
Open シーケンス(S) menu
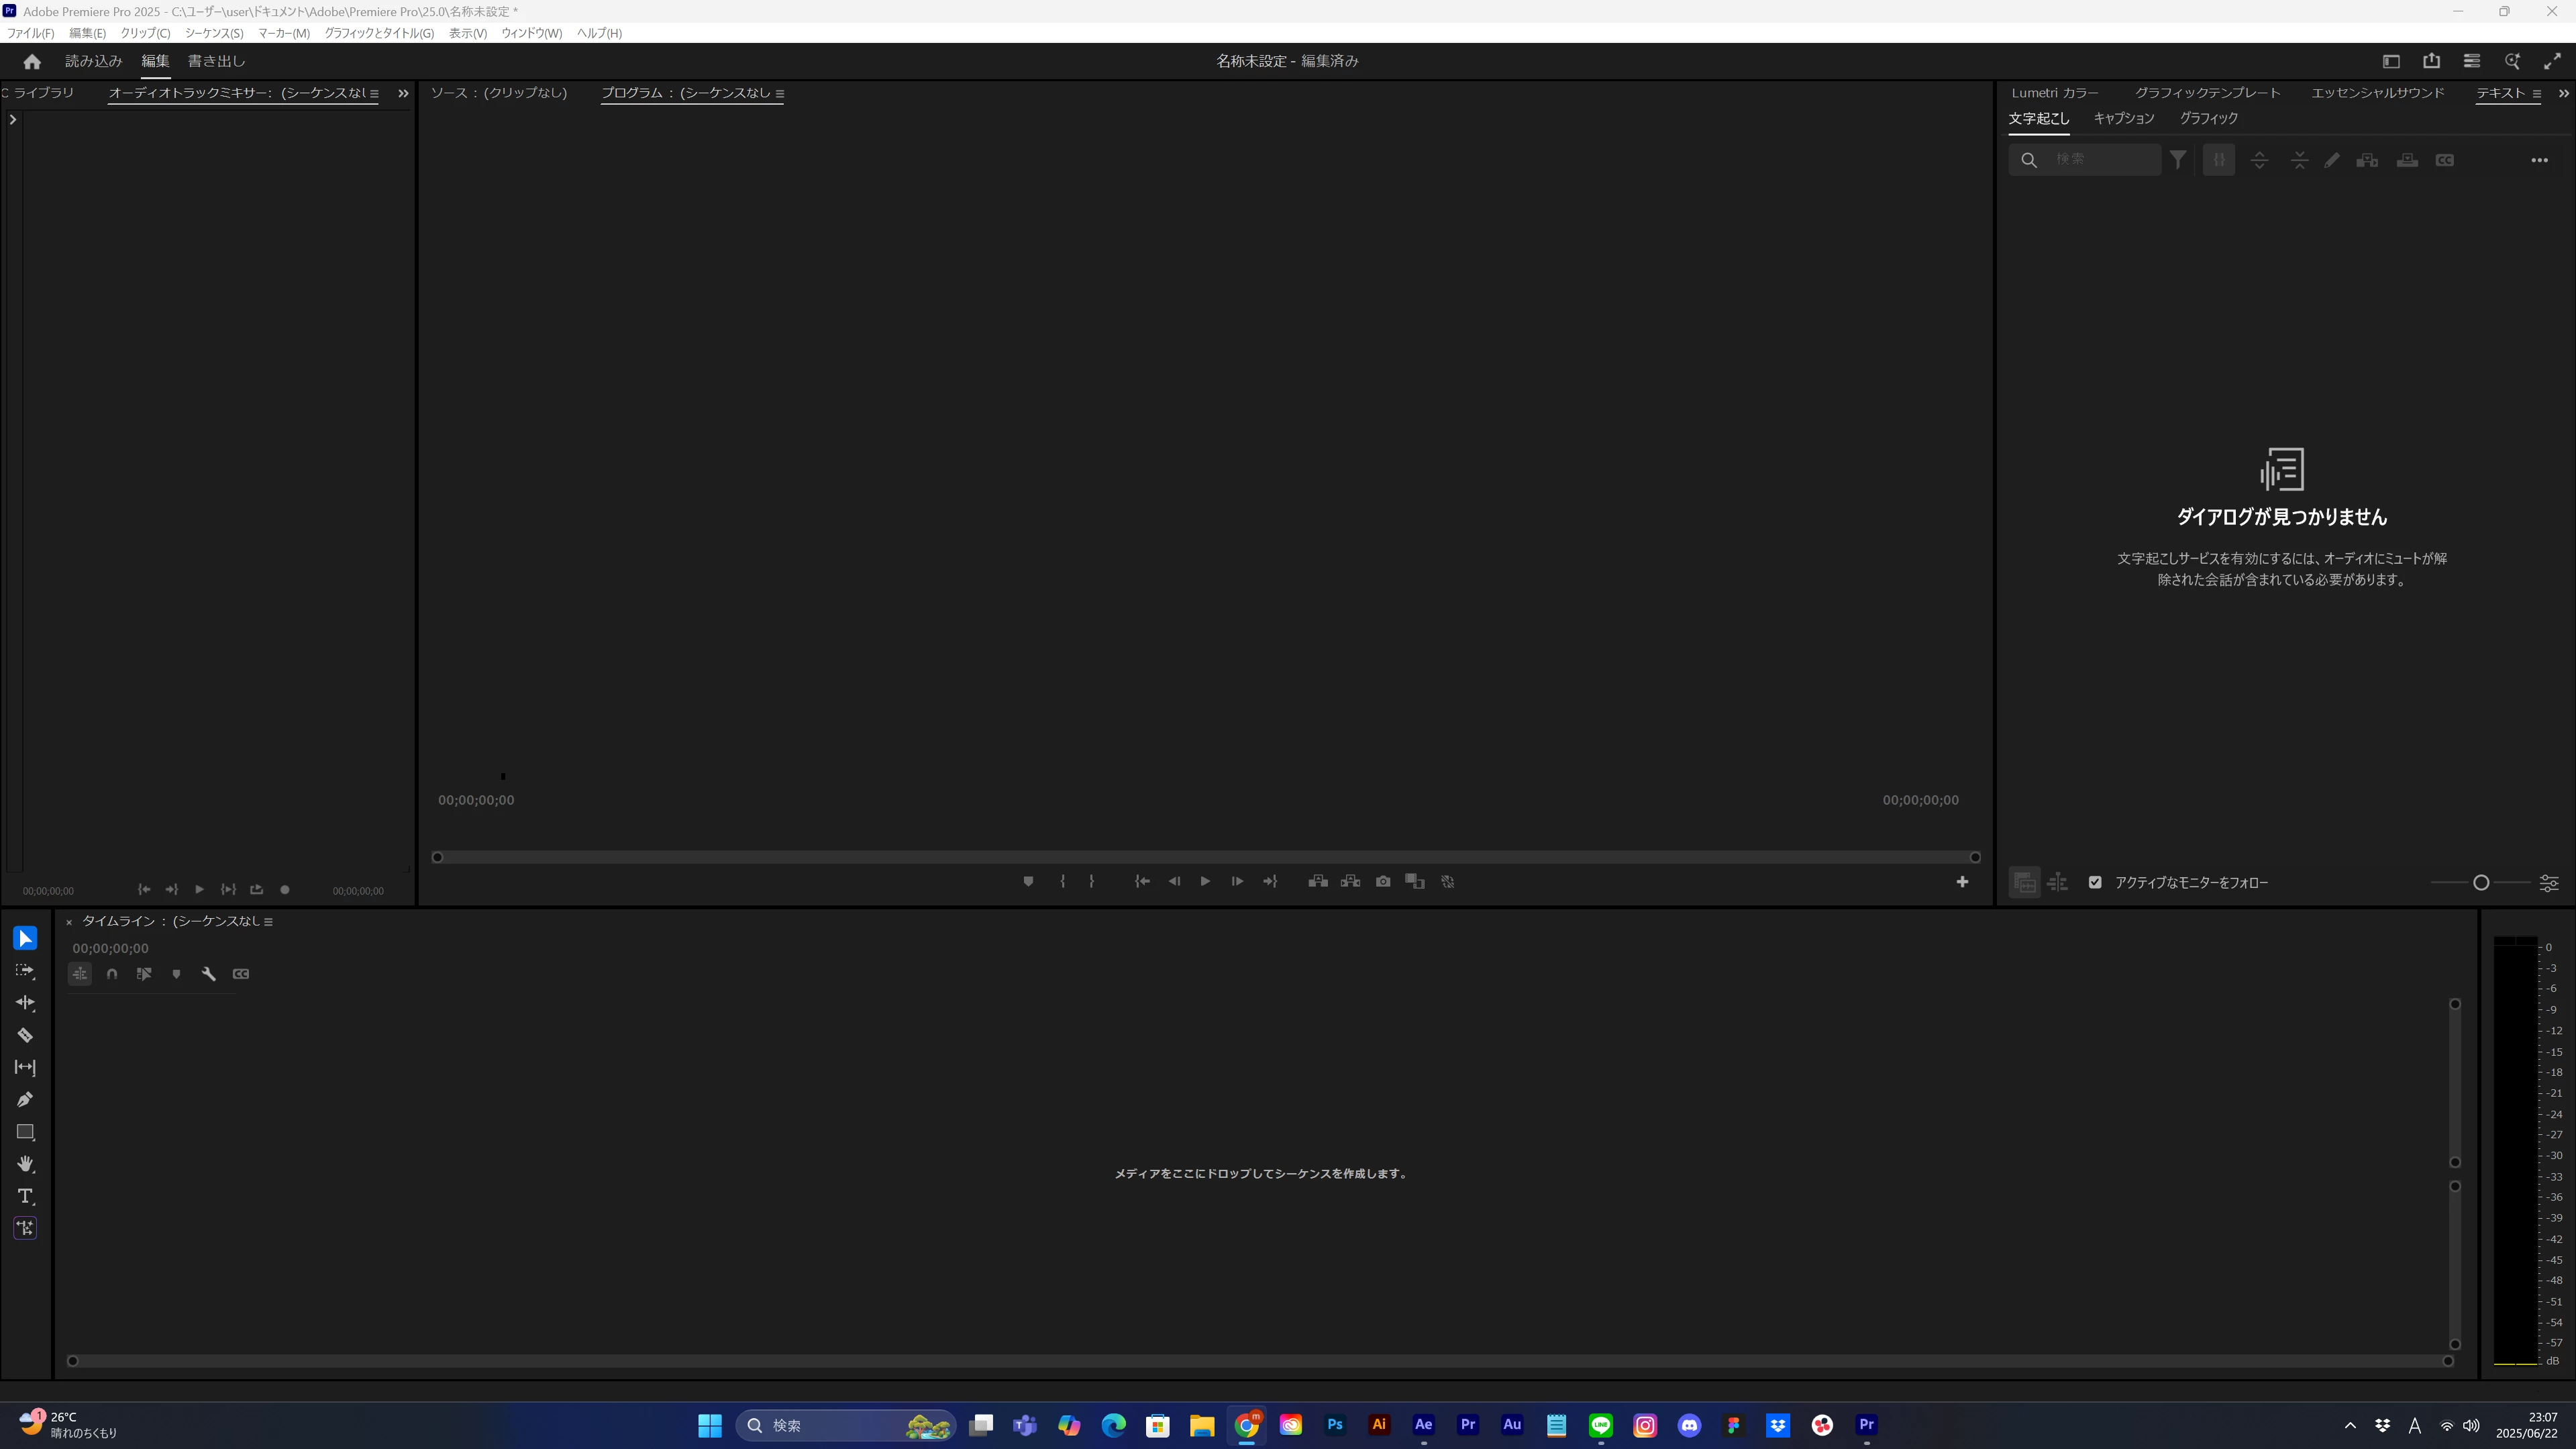coord(213,33)
